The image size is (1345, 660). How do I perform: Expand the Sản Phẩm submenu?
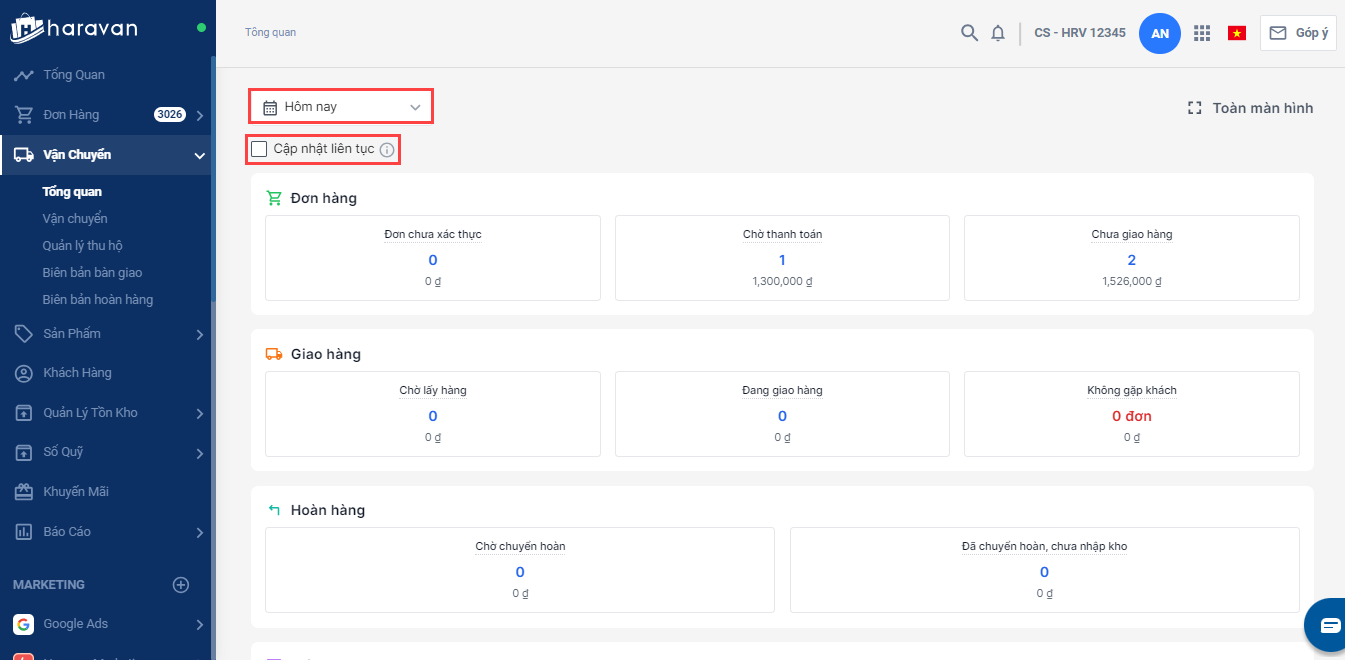[x=199, y=334]
